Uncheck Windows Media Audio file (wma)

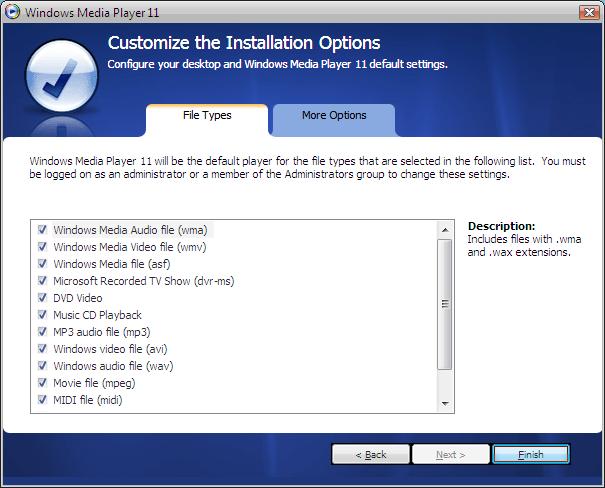[x=42, y=230]
